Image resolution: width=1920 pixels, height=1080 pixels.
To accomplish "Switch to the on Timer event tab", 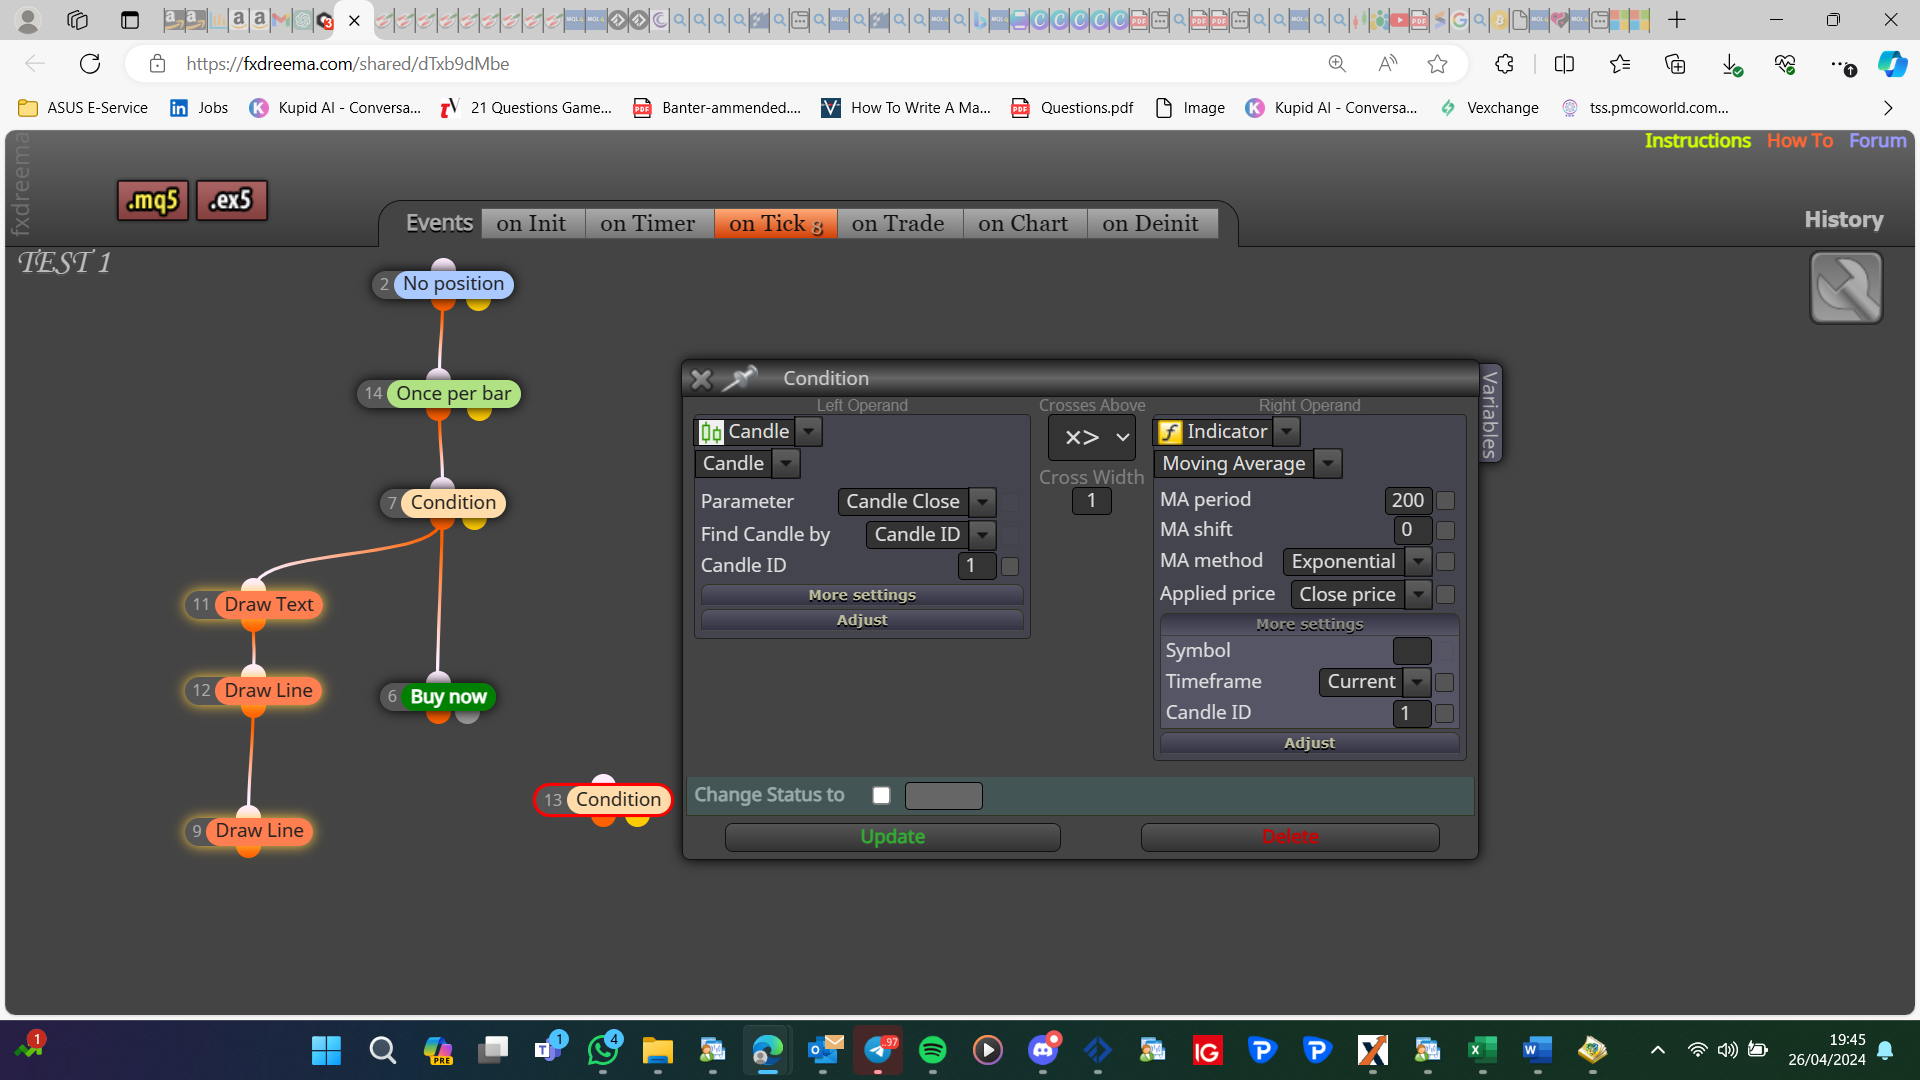I will [x=648, y=224].
